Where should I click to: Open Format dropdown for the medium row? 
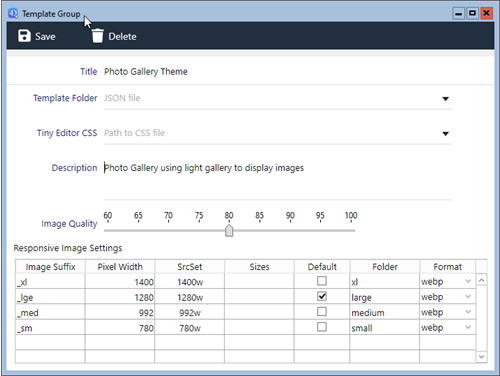468,312
